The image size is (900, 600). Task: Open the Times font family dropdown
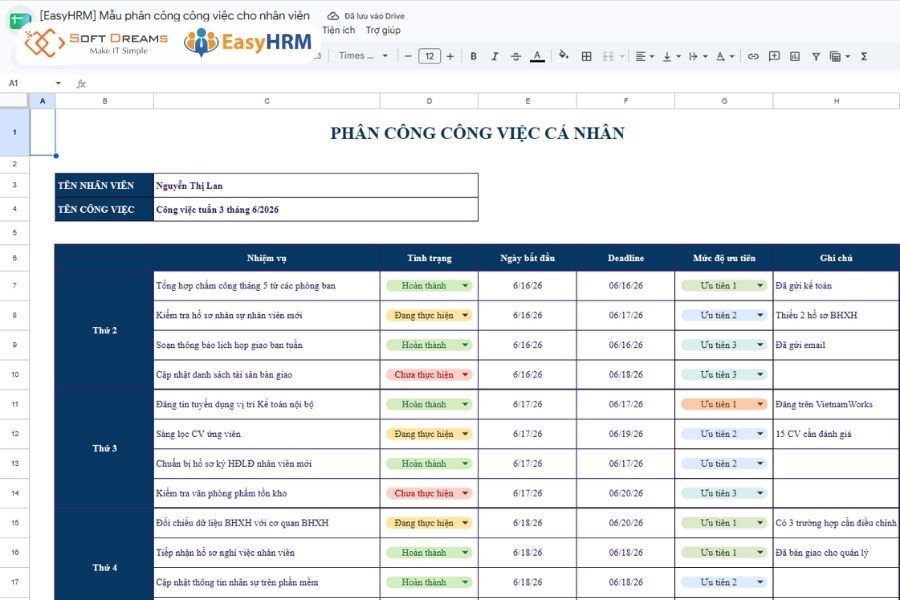click(363, 56)
